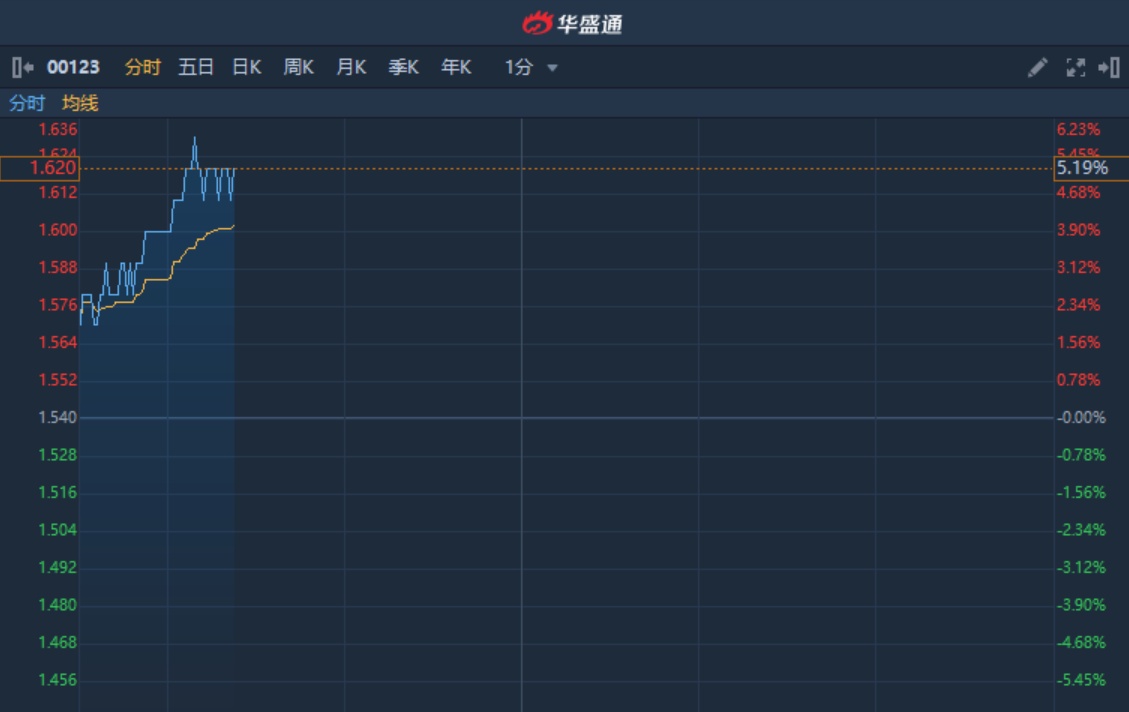Click the -2.34% axis label
Screen dimensions: 1129x712
point(1081,530)
